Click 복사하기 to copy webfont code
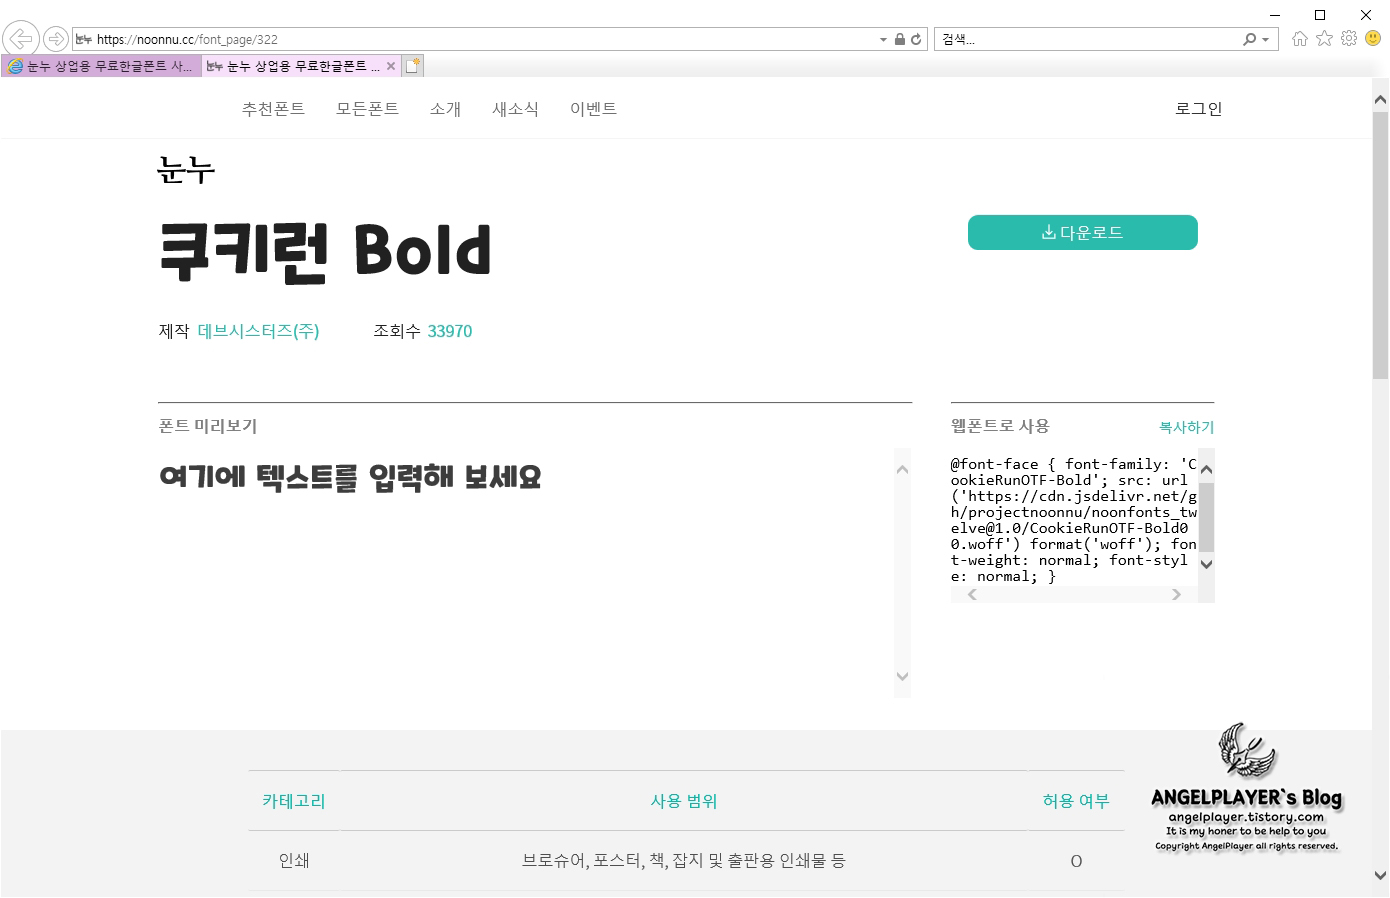 [1186, 427]
